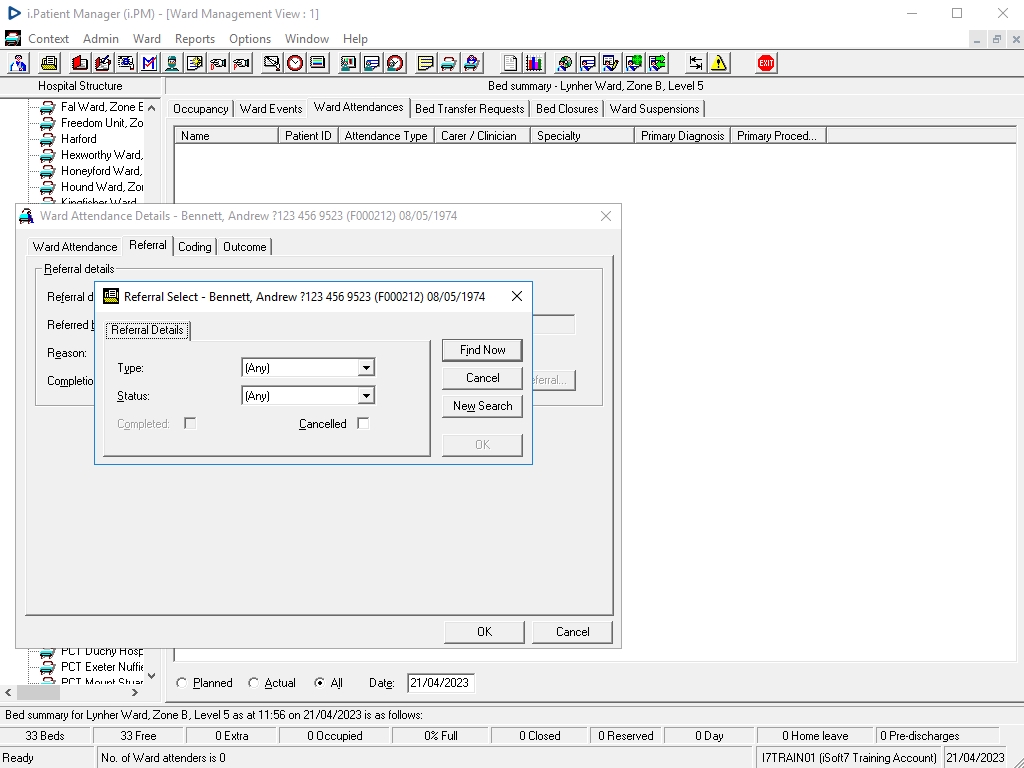The height and width of the screenshot is (768, 1024).
Task: Open the Ward menu
Action: 147,39
